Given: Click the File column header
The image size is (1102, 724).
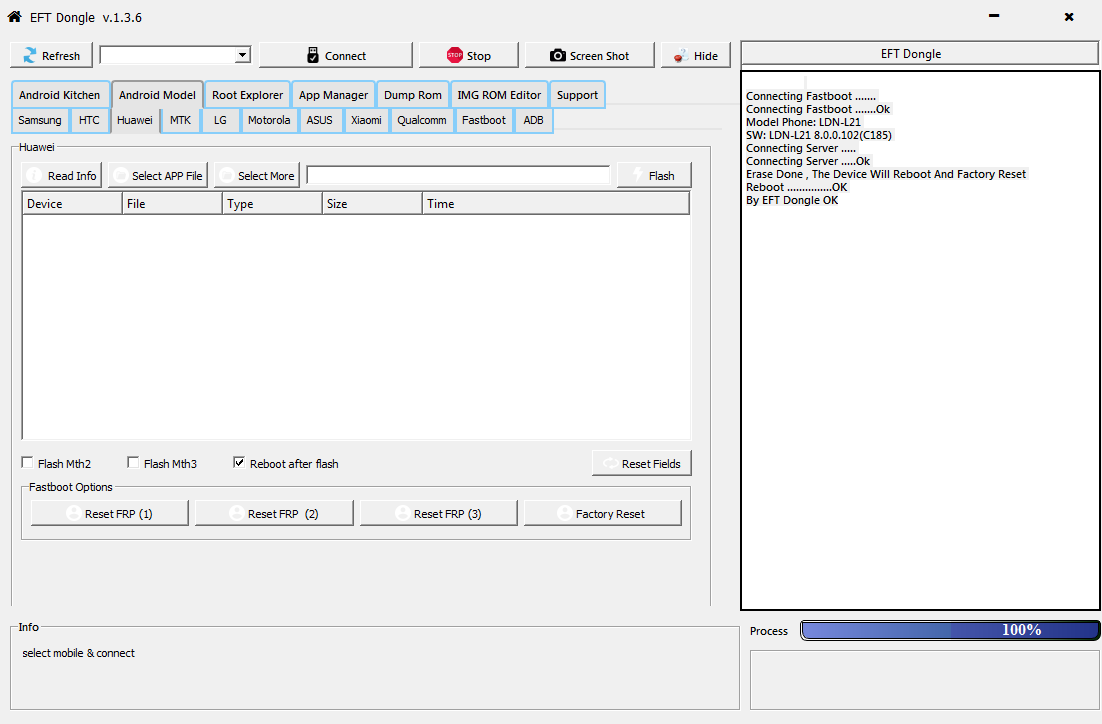Looking at the screenshot, I should coord(171,203).
